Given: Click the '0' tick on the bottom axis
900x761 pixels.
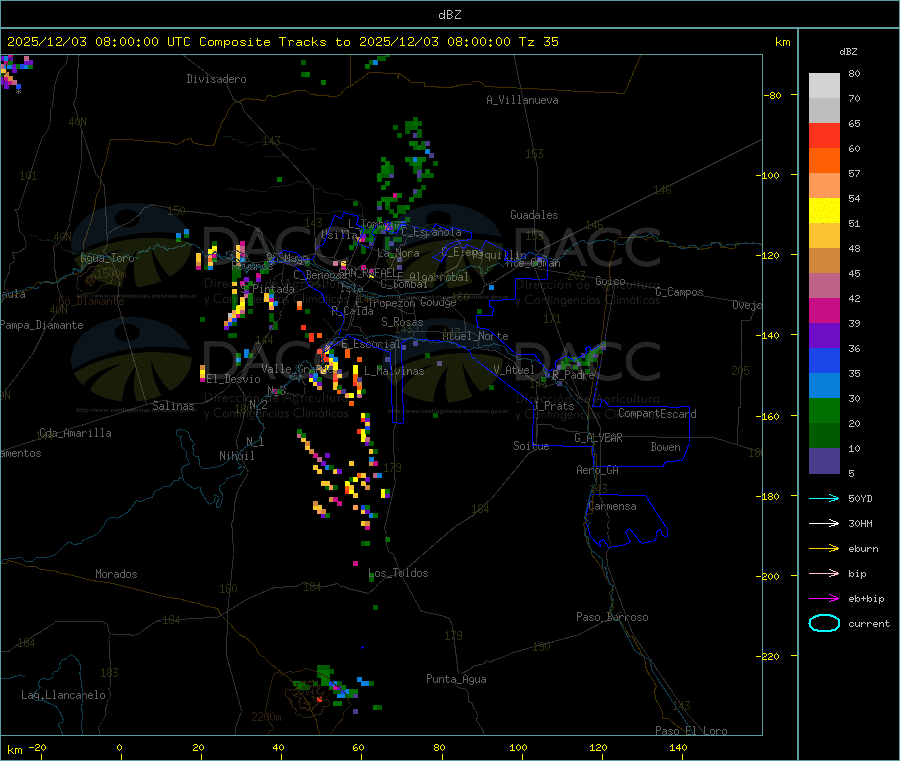Looking at the screenshot, I should [119, 747].
